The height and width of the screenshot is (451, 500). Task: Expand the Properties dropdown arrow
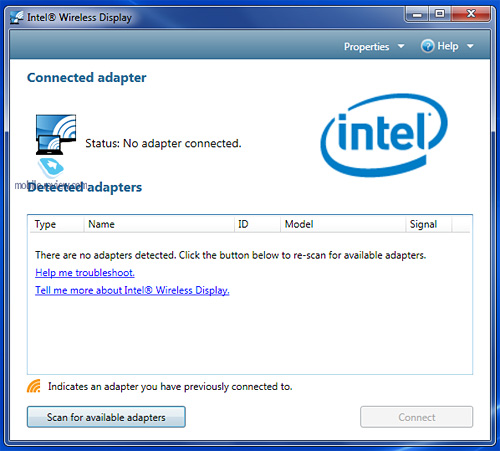click(x=401, y=46)
